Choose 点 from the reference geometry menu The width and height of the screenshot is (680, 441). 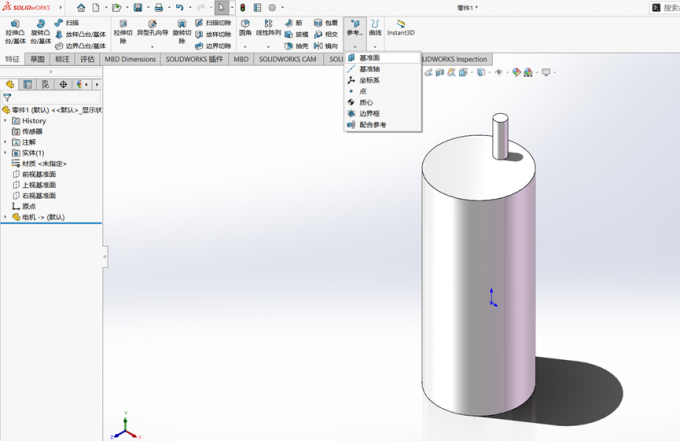point(382,91)
